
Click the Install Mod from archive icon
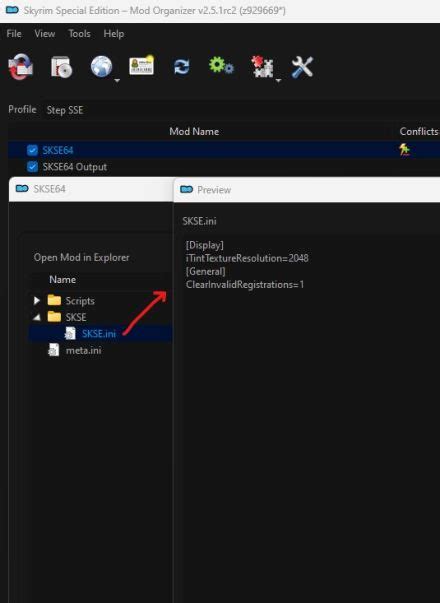(x=61, y=67)
